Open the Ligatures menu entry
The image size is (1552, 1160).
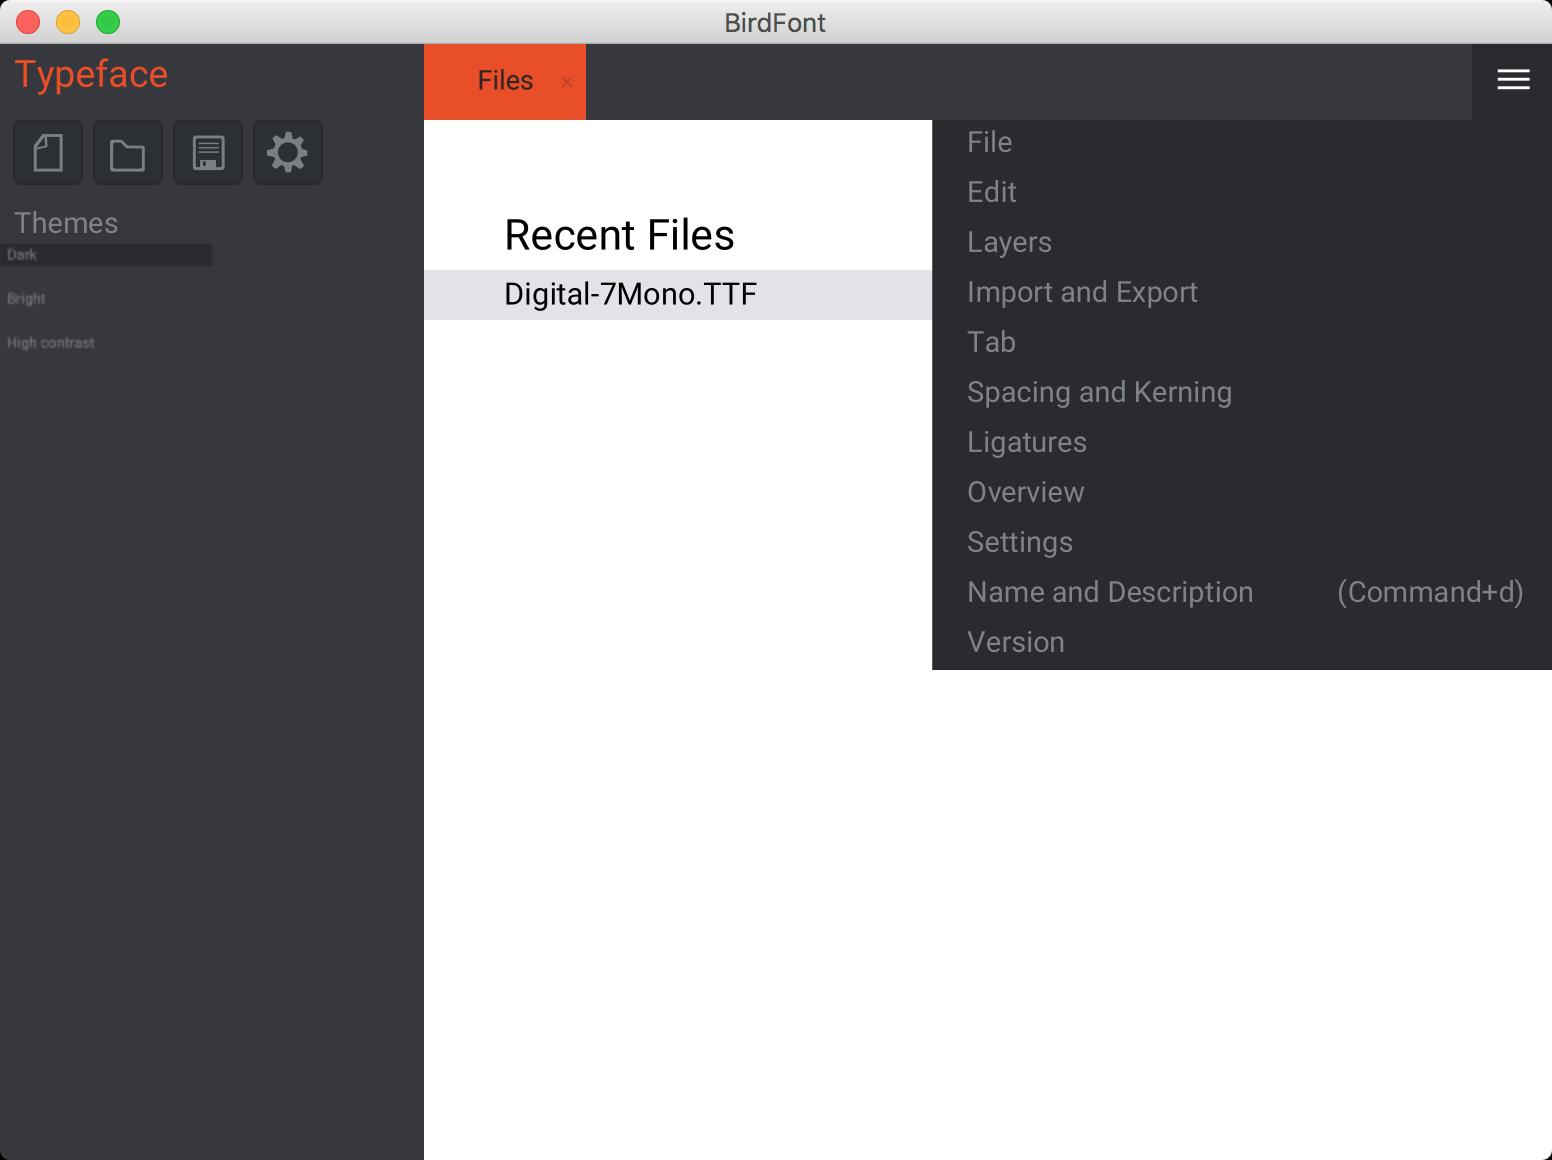(1242, 443)
